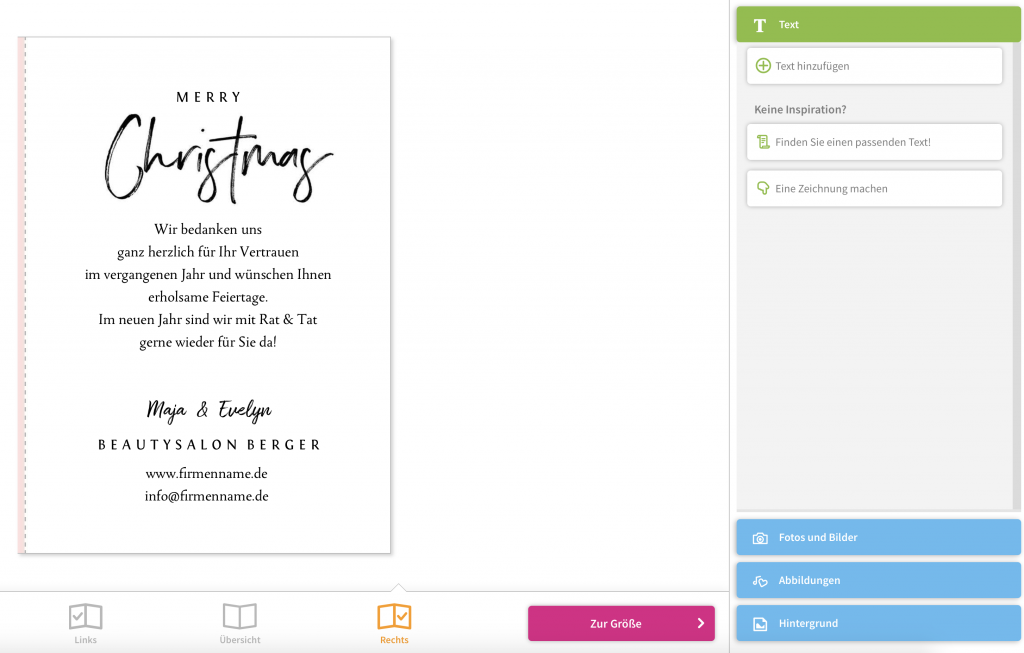Viewport: 1024px width, 653px height.
Task: Select the Christmas script headline on the card
Action: [x=219, y=159]
